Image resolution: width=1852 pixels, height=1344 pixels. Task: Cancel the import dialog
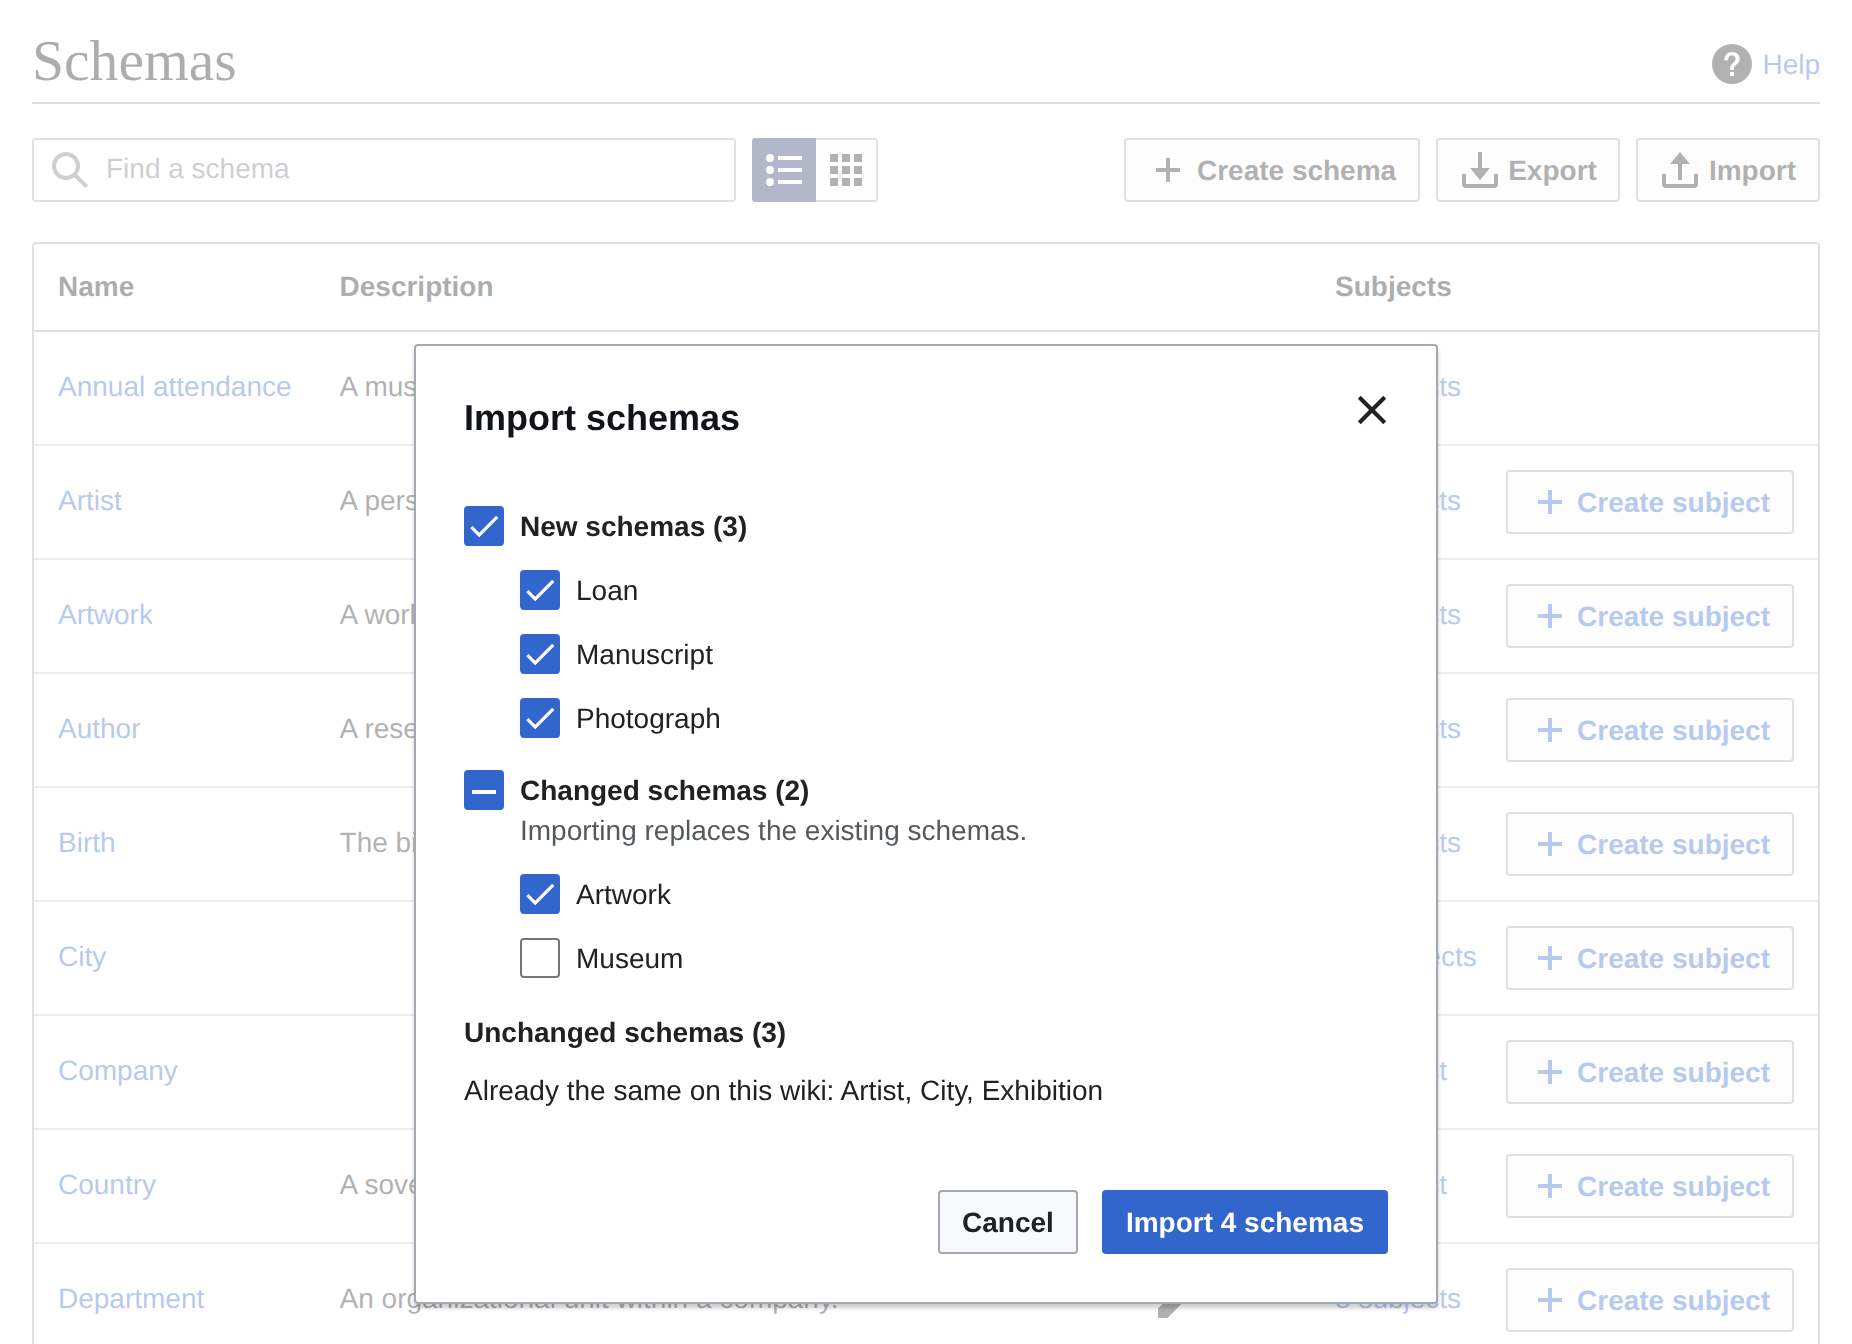tap(1007, 1222)
